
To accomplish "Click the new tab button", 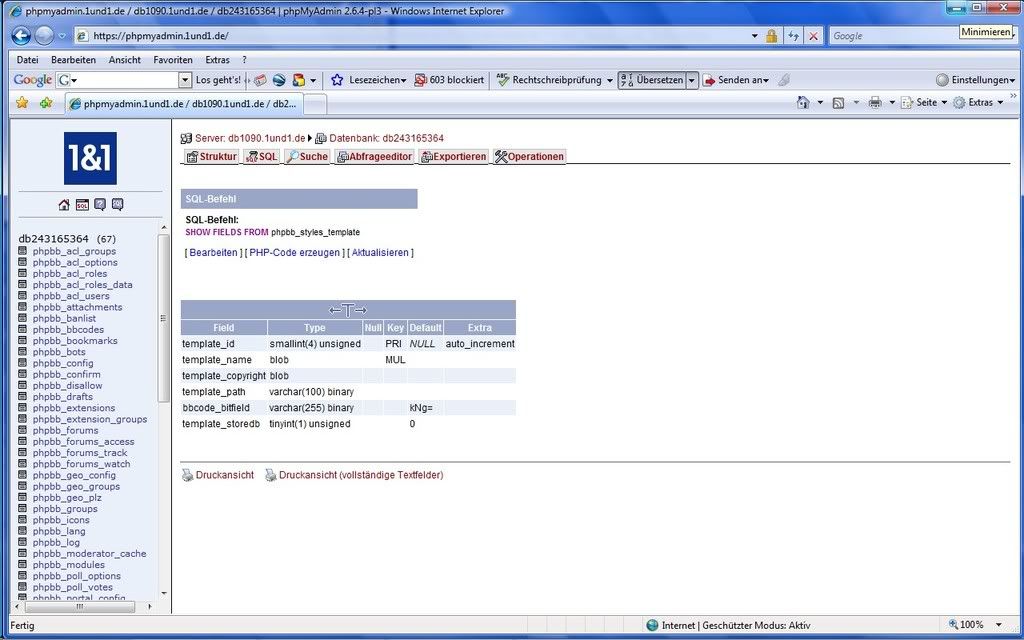I will click(x=315, y=103).
